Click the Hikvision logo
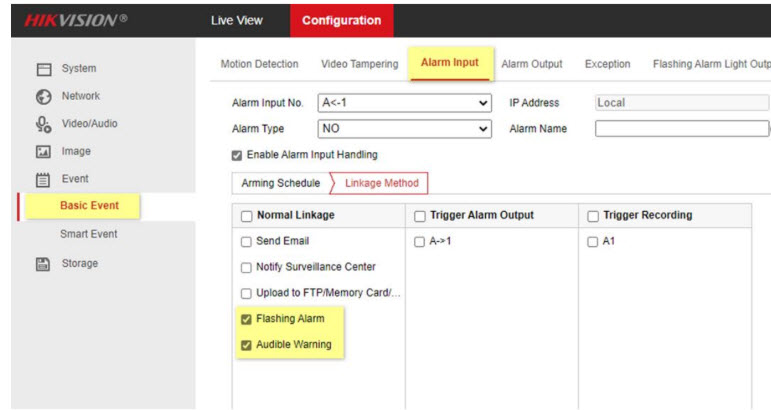Image resolution: width=771 pixels, height=410 pixels. pyautogui.click(x=76, y=20)
